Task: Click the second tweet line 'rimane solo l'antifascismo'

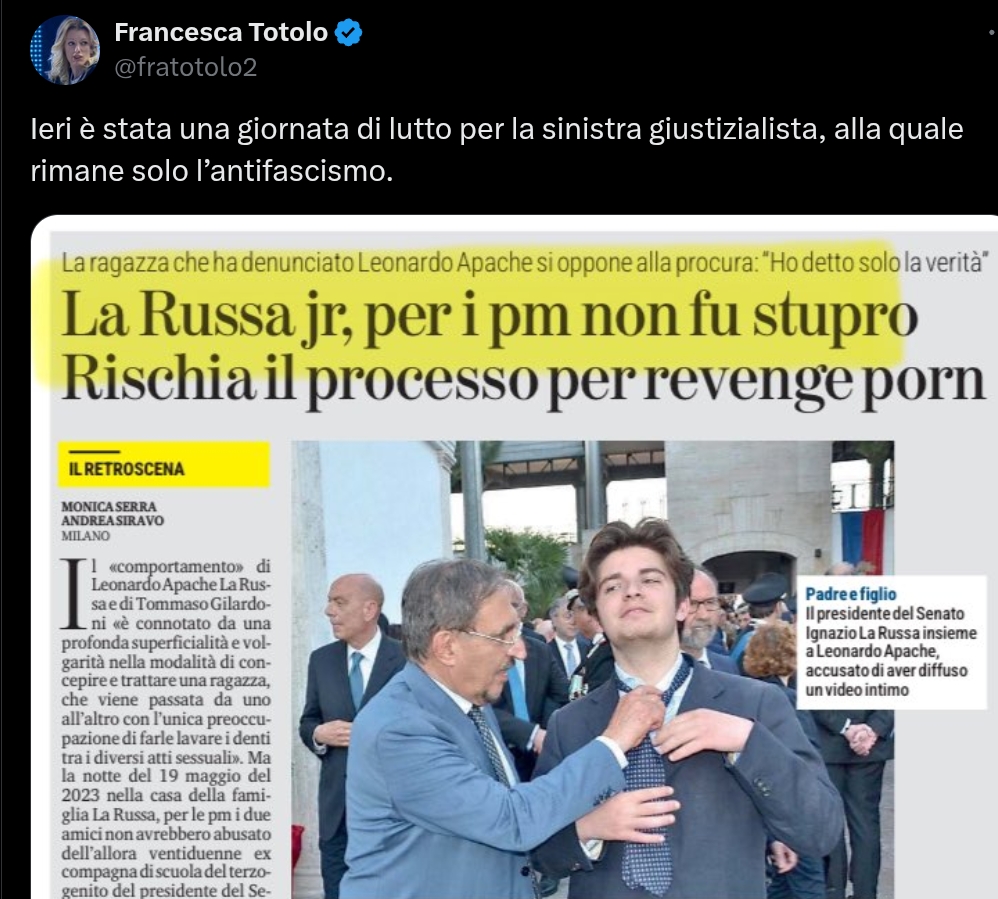Action: 211,171
